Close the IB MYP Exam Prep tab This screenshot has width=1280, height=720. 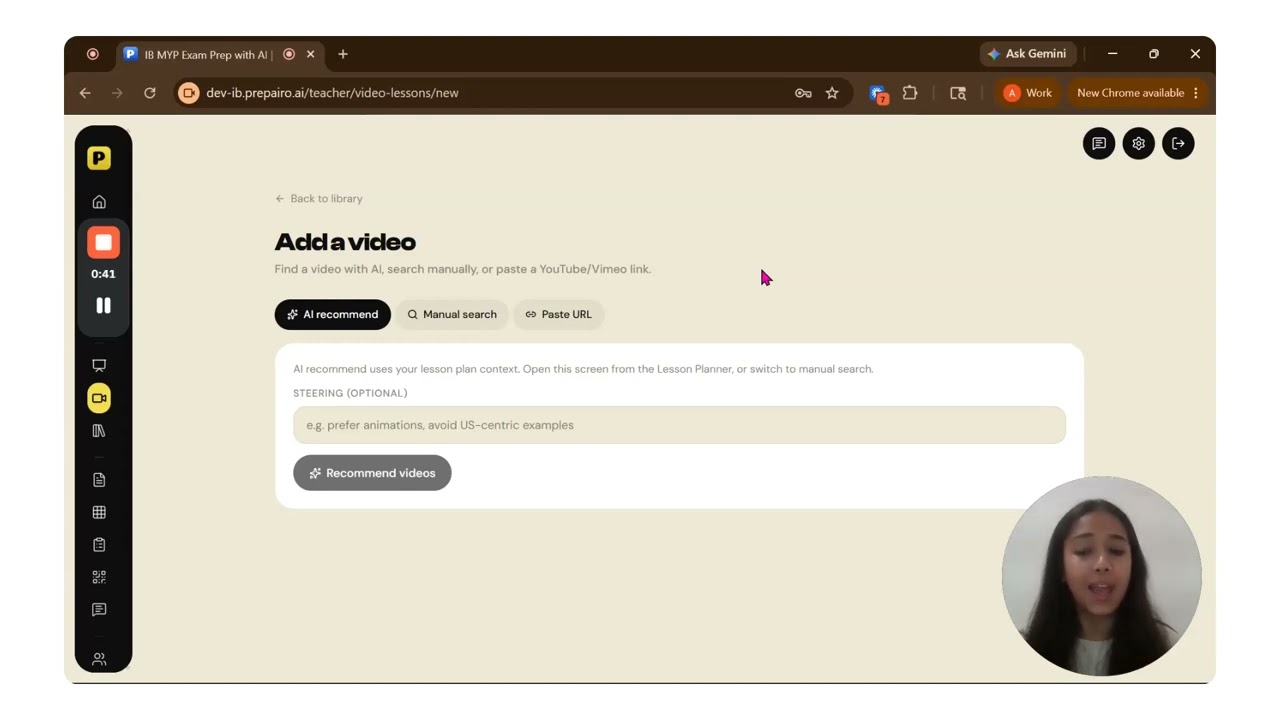click(310, 54)
